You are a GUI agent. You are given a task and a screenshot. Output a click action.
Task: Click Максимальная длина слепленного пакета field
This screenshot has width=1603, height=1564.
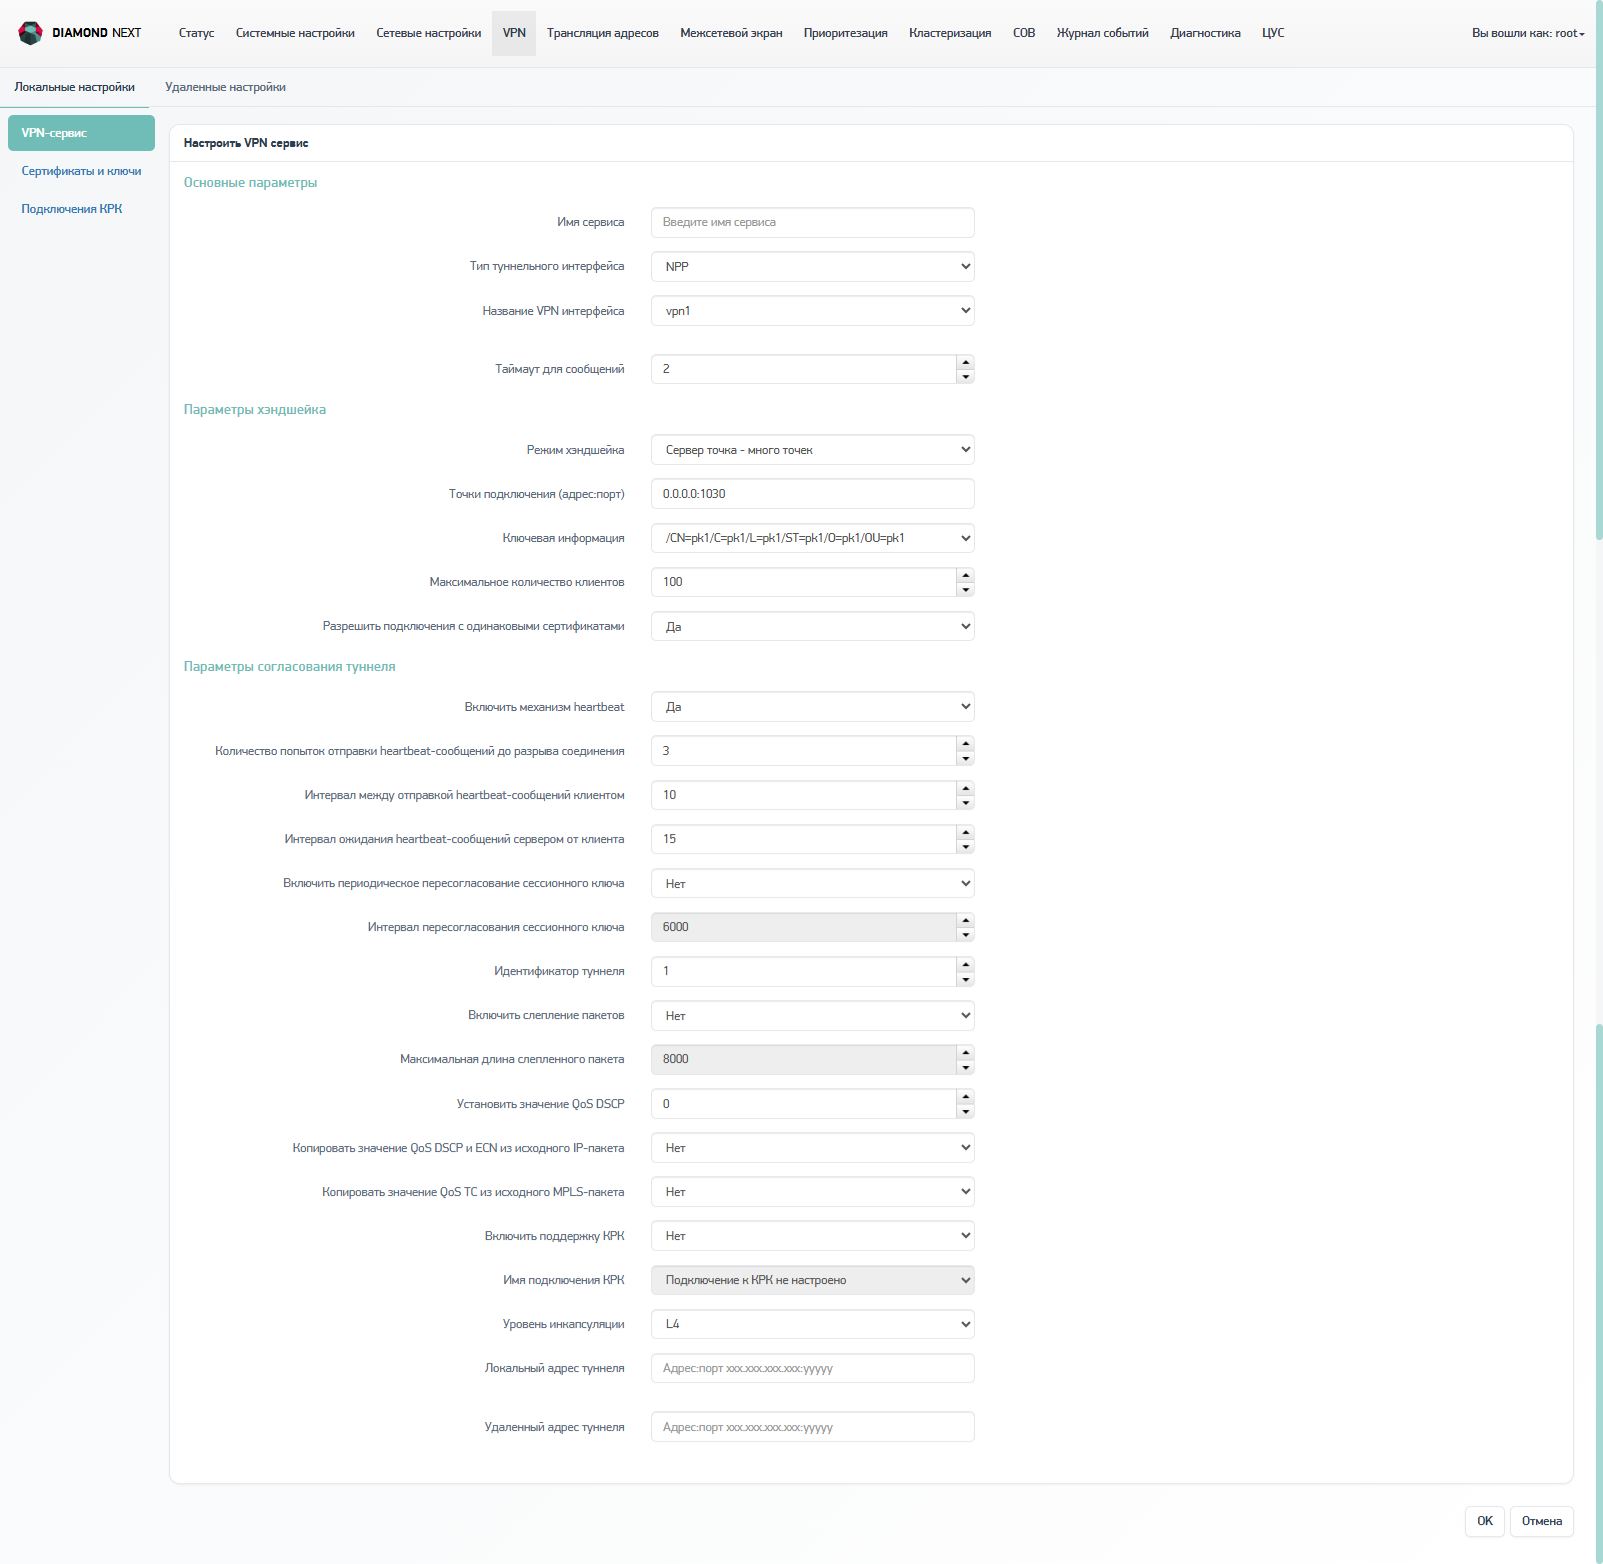[x=803, y=1059]
